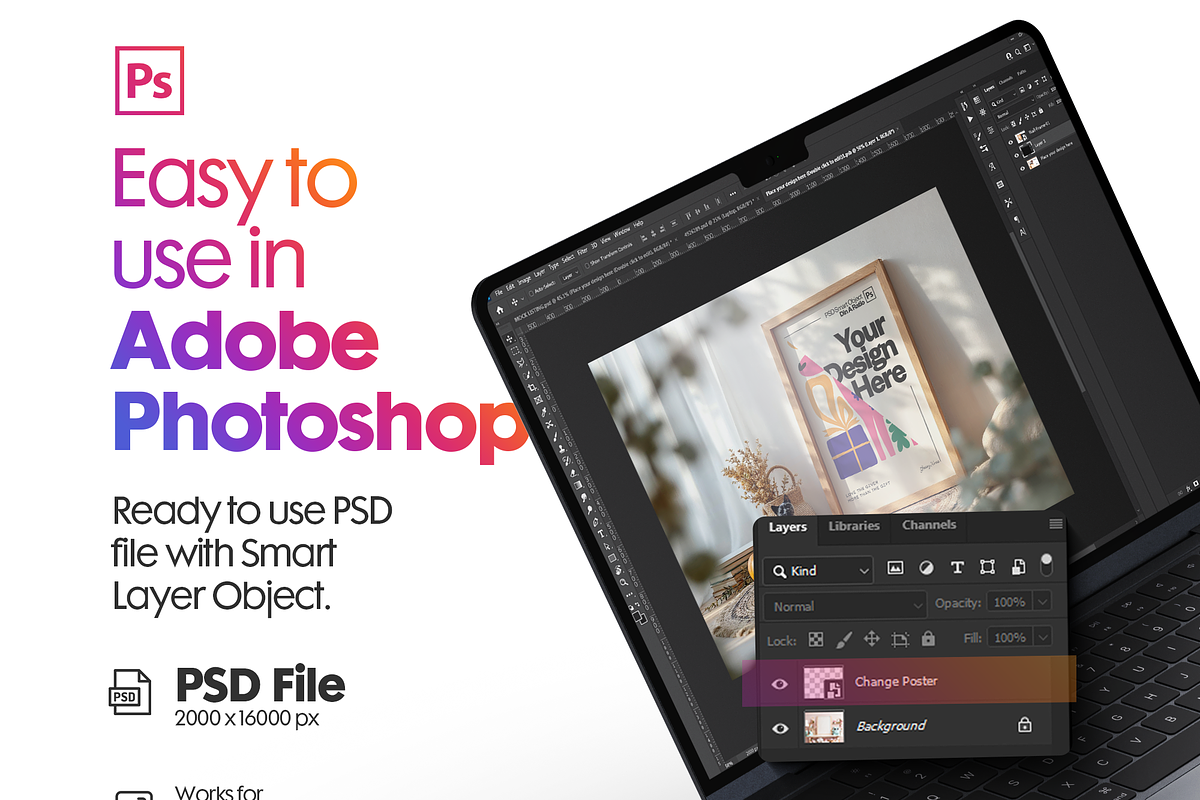Image resolution: width=1200 pixels, height=800 pixels.
Task: Select the Horizontal Type tool
Action: [601, 534]
